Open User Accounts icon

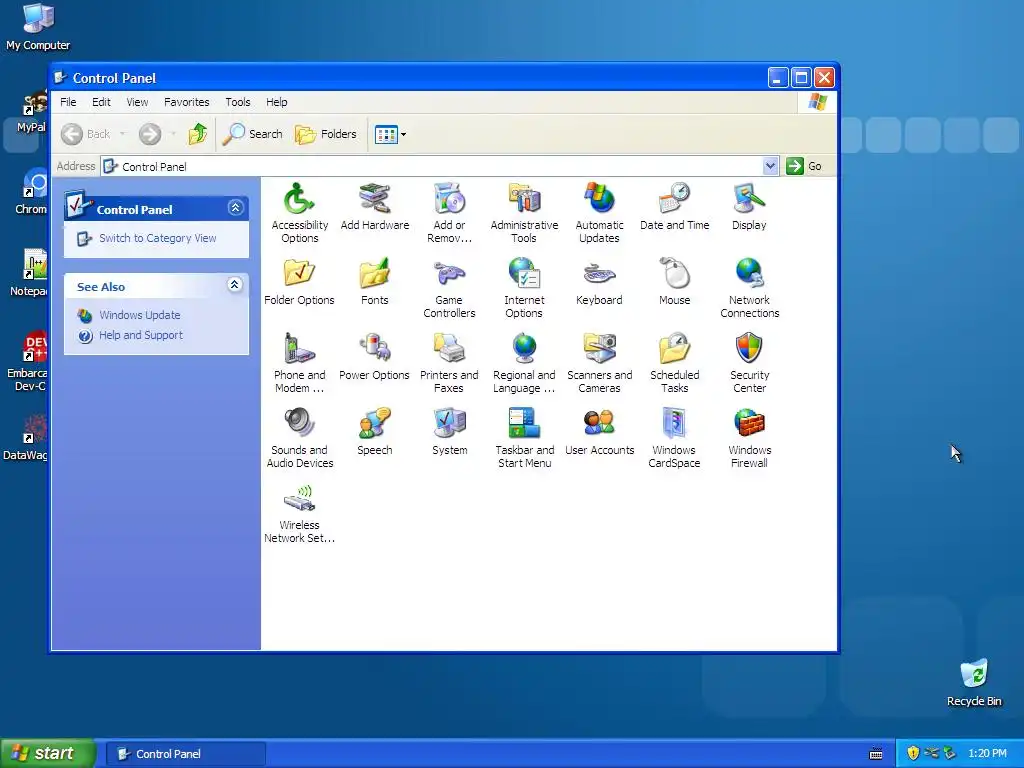click(600, 423)
